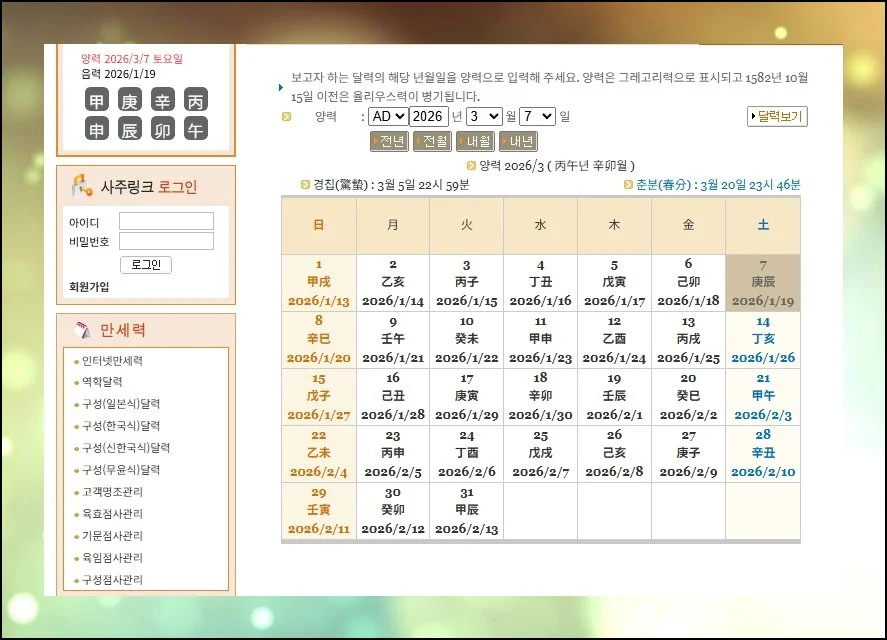Click the 전월 previous month button
The width and height of the screenshot is (887, 640).
pos(432,141)
